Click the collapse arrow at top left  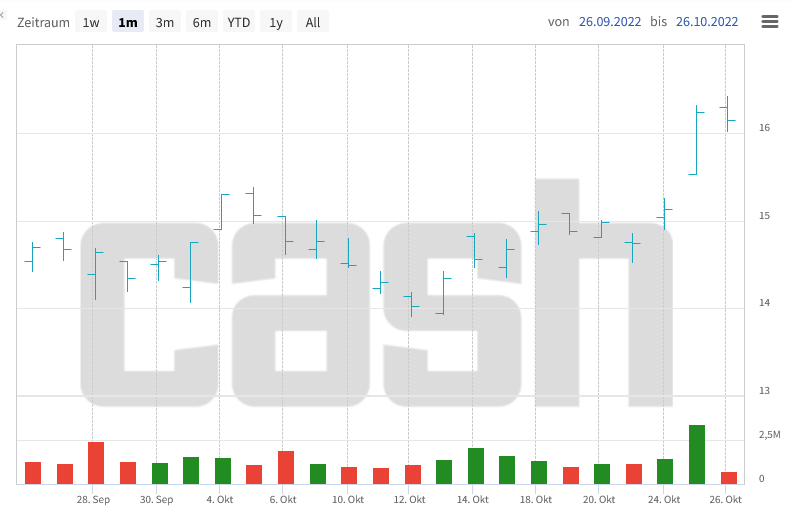click(2, 15)
